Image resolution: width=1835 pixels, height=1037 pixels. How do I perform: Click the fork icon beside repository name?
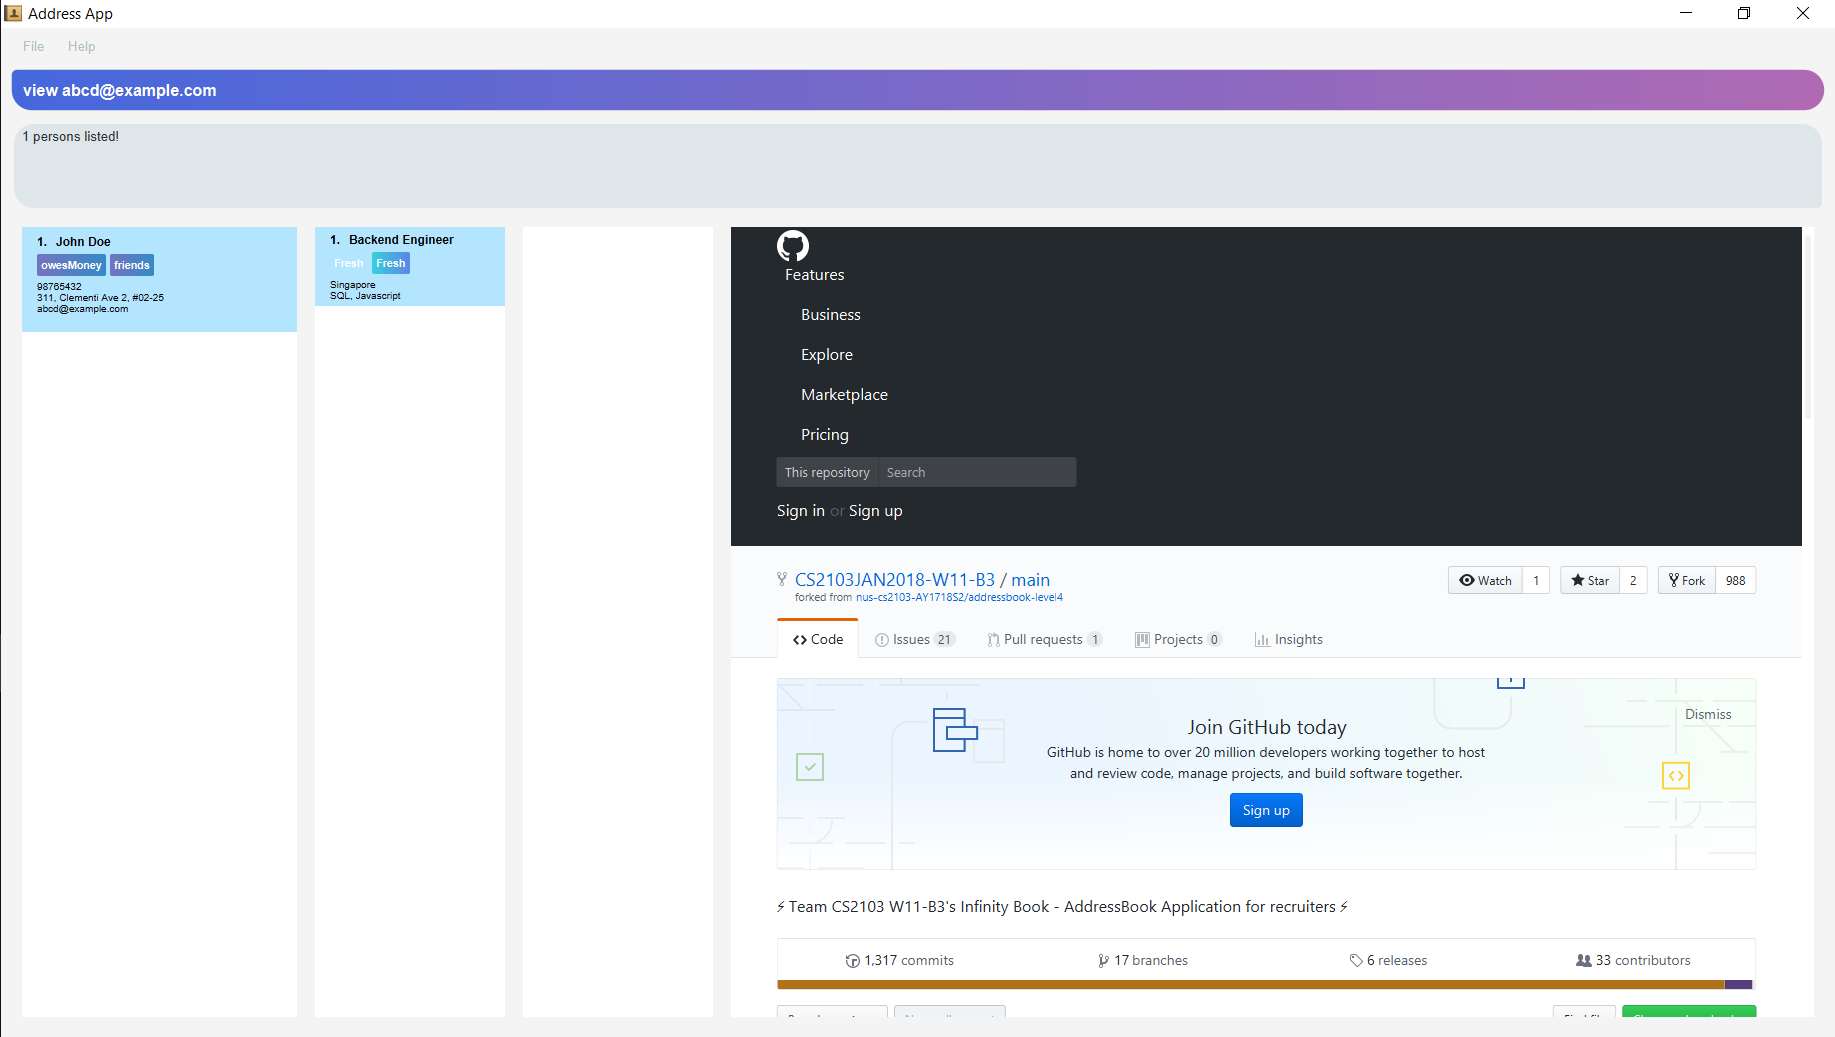pos(782,579)
